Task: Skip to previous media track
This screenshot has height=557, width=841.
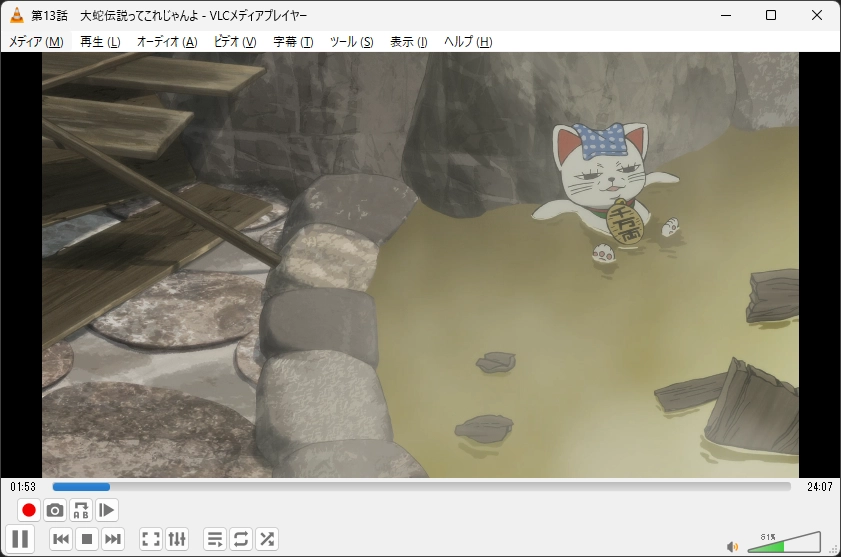Action: [61, 540]
